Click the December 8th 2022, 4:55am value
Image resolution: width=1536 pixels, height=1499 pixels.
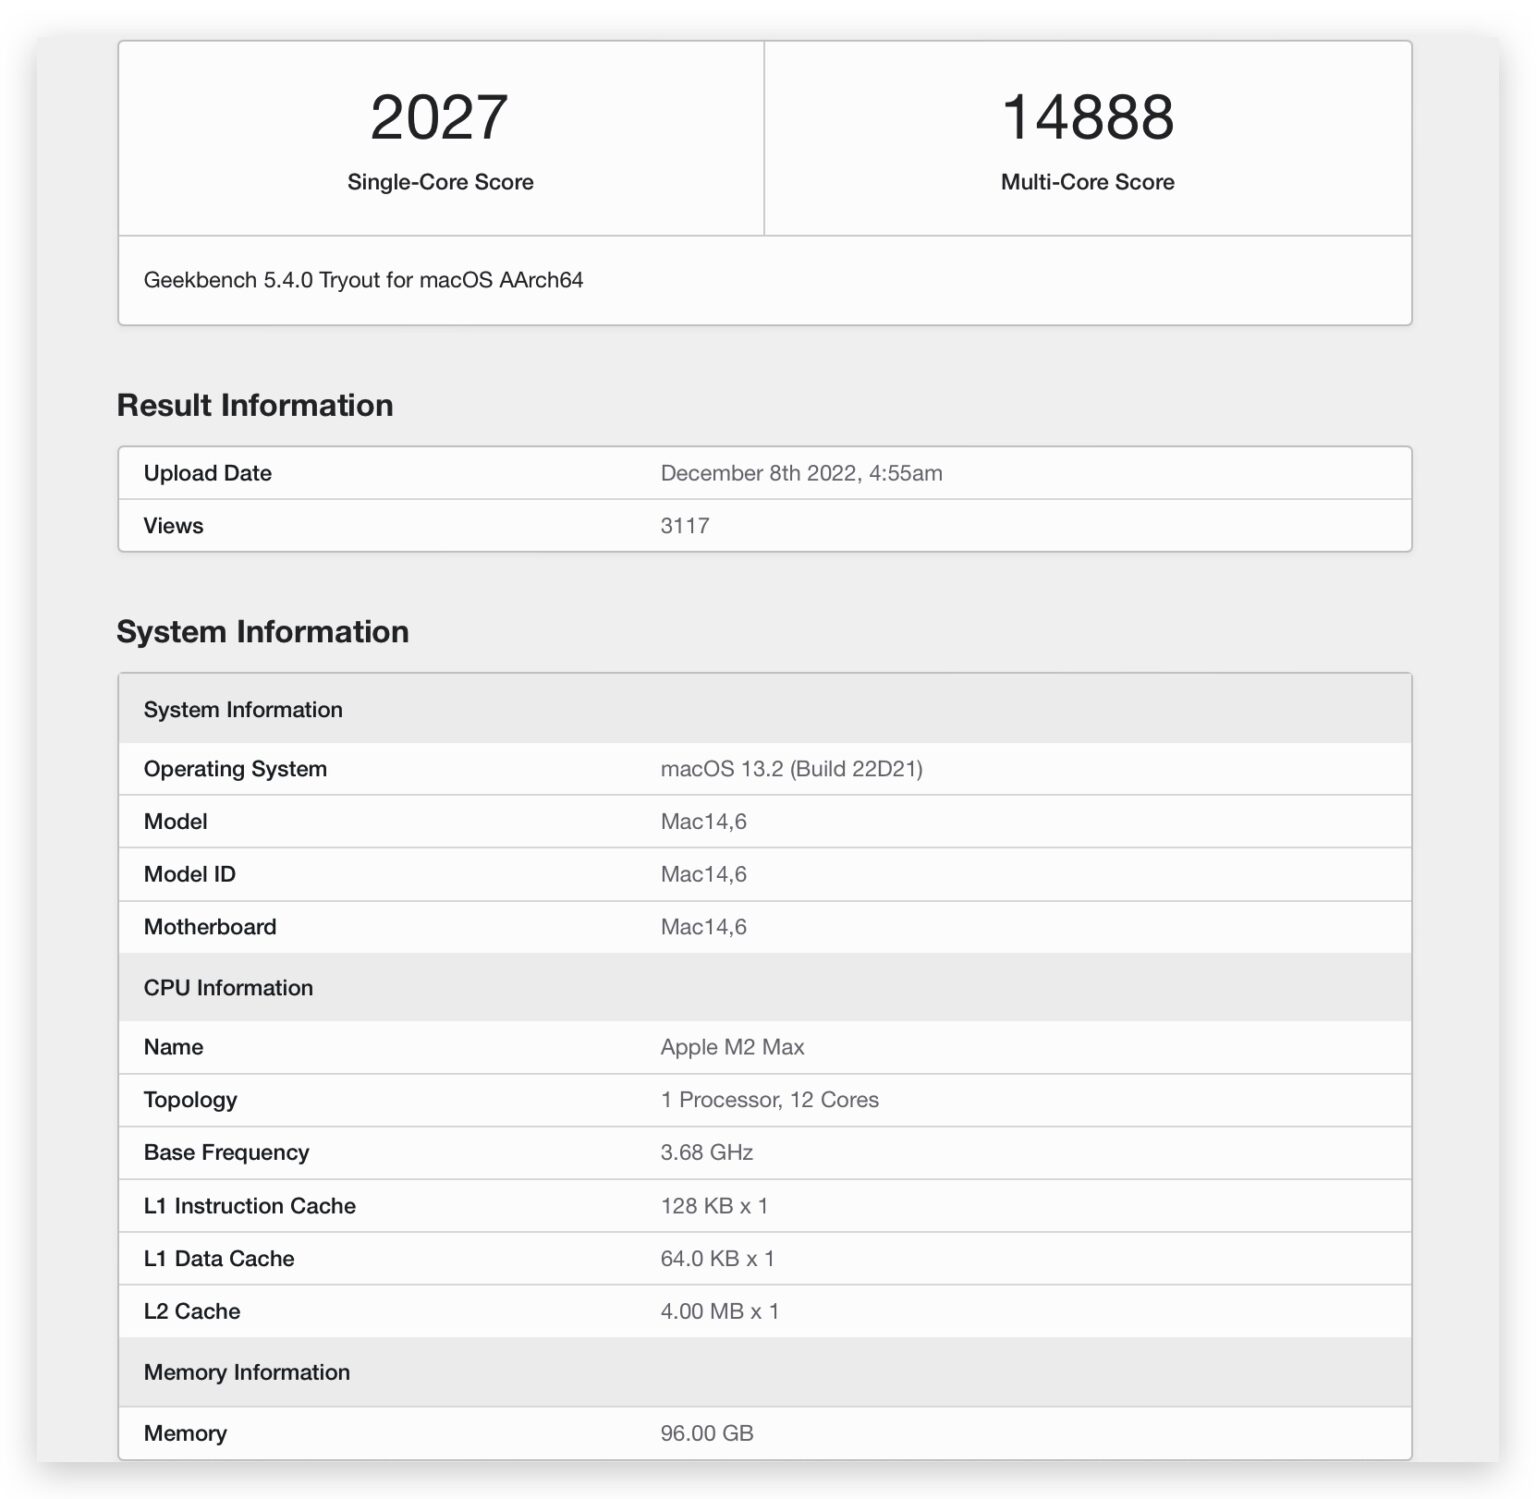pyautogui.click(x=801, y=473)
